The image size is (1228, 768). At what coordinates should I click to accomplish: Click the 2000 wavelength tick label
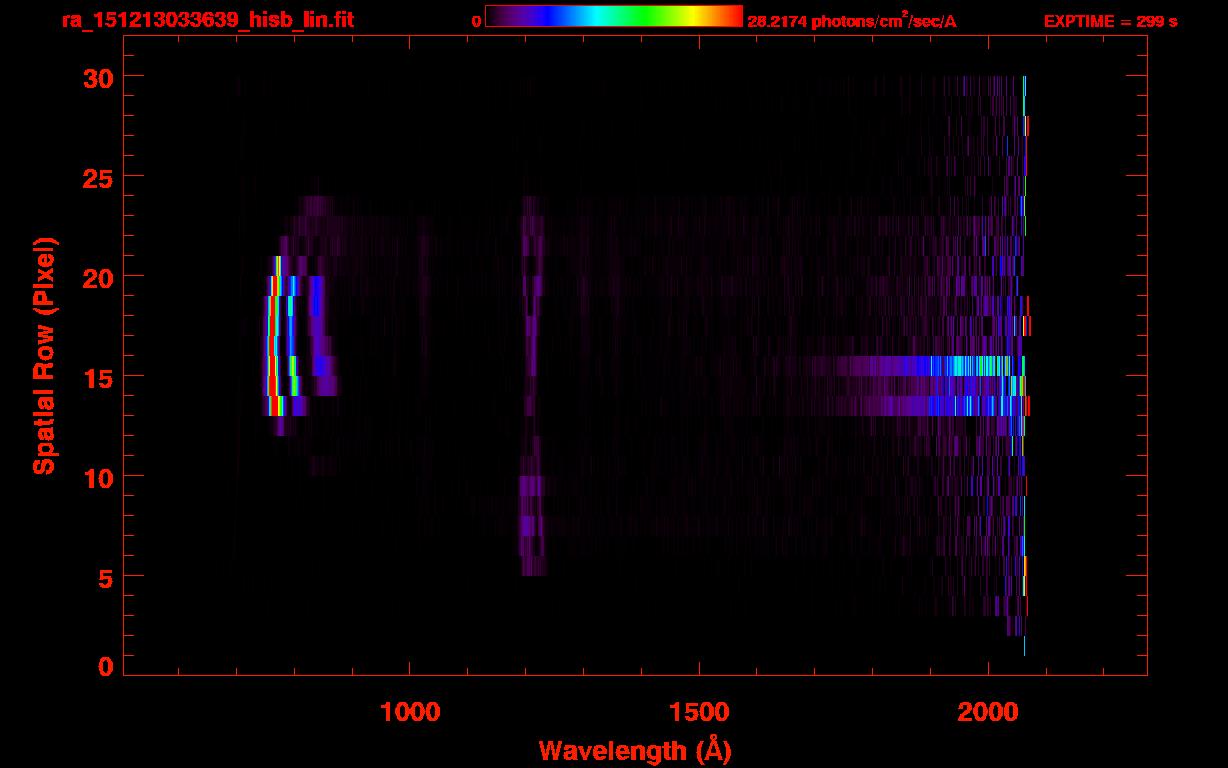tap(988, 712)
